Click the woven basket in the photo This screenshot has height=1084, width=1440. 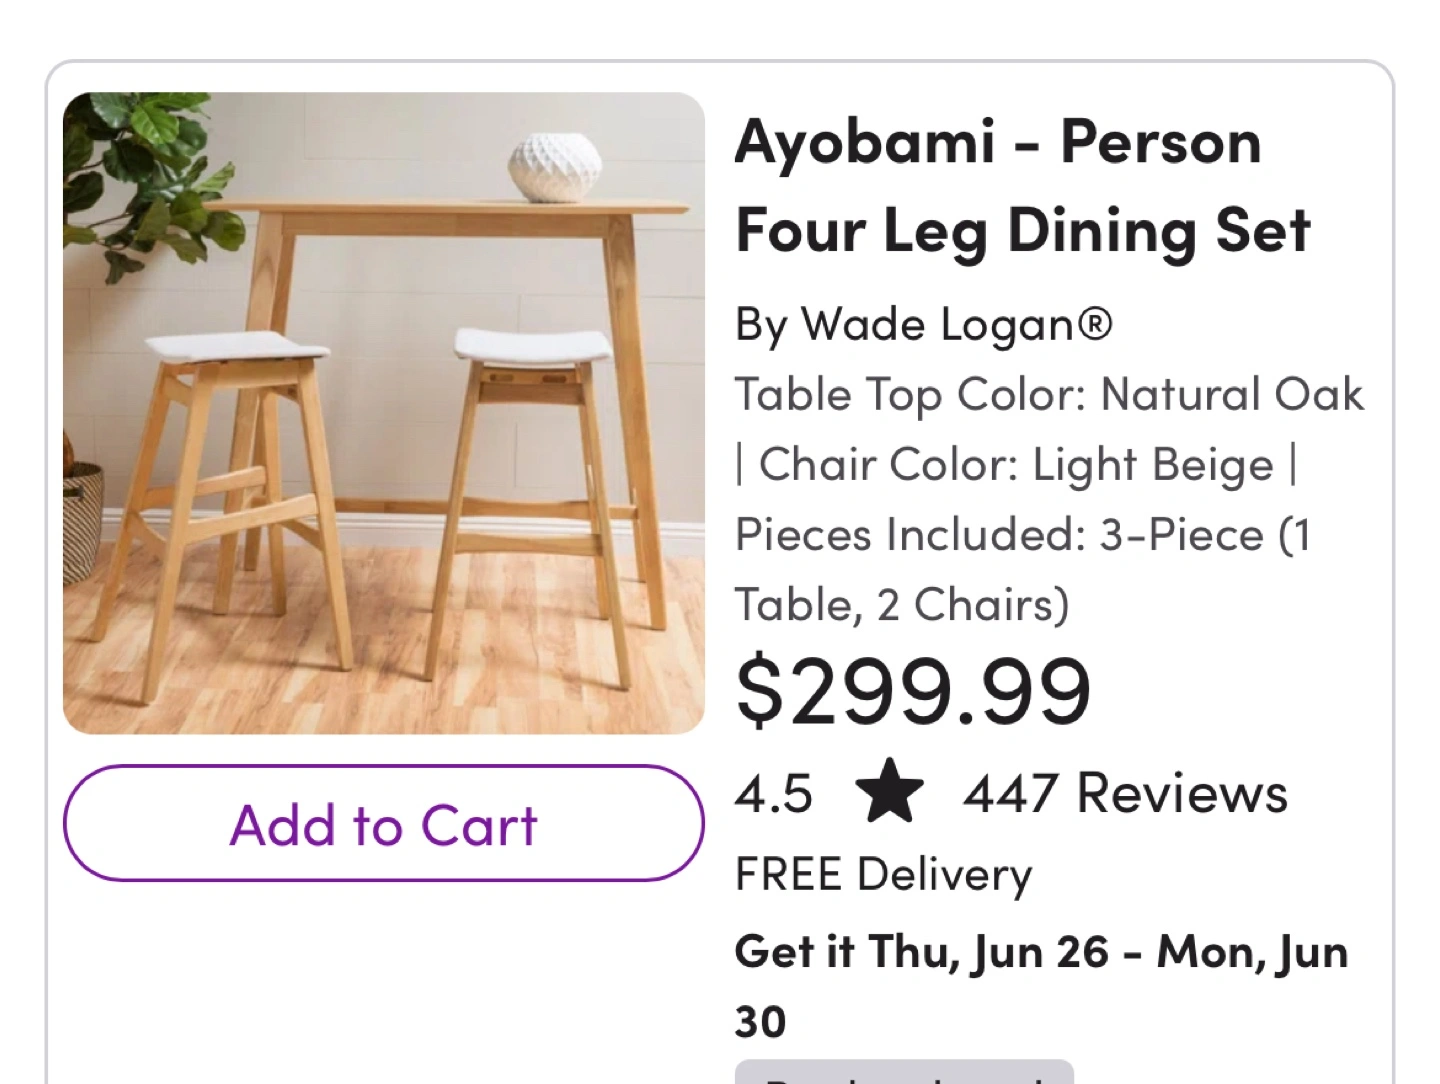[82, 520]
